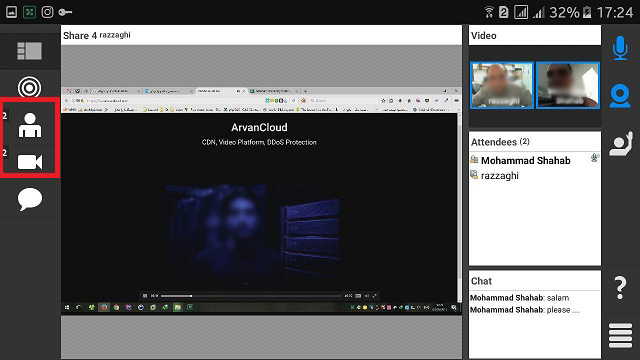
Task: Open the video camera pod icon
Action: pyautogui.click(x=30, y=162)
